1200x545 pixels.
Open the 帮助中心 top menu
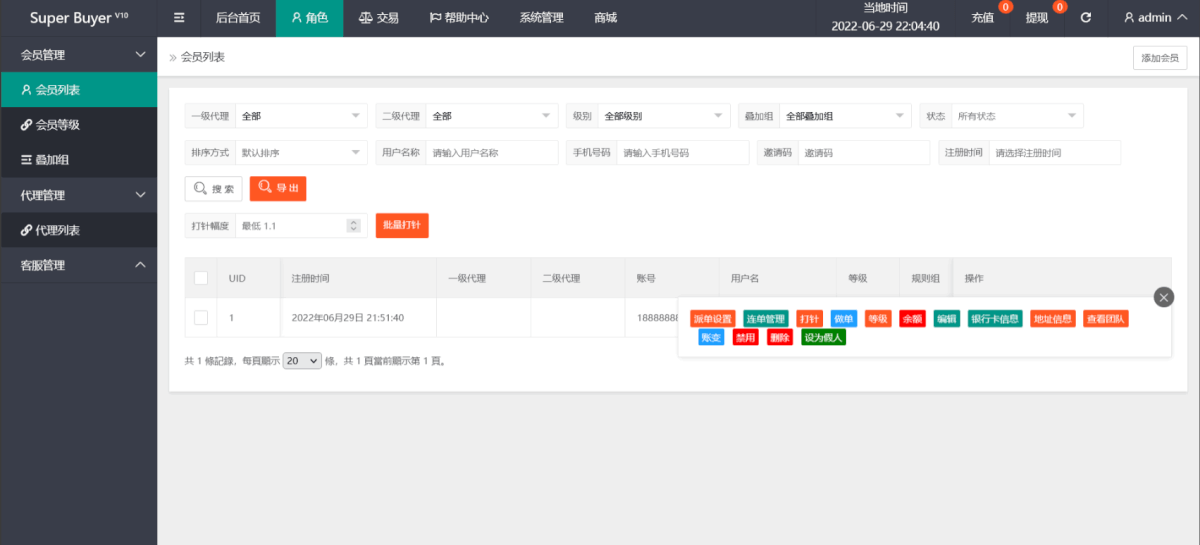[x=459, y=18]
